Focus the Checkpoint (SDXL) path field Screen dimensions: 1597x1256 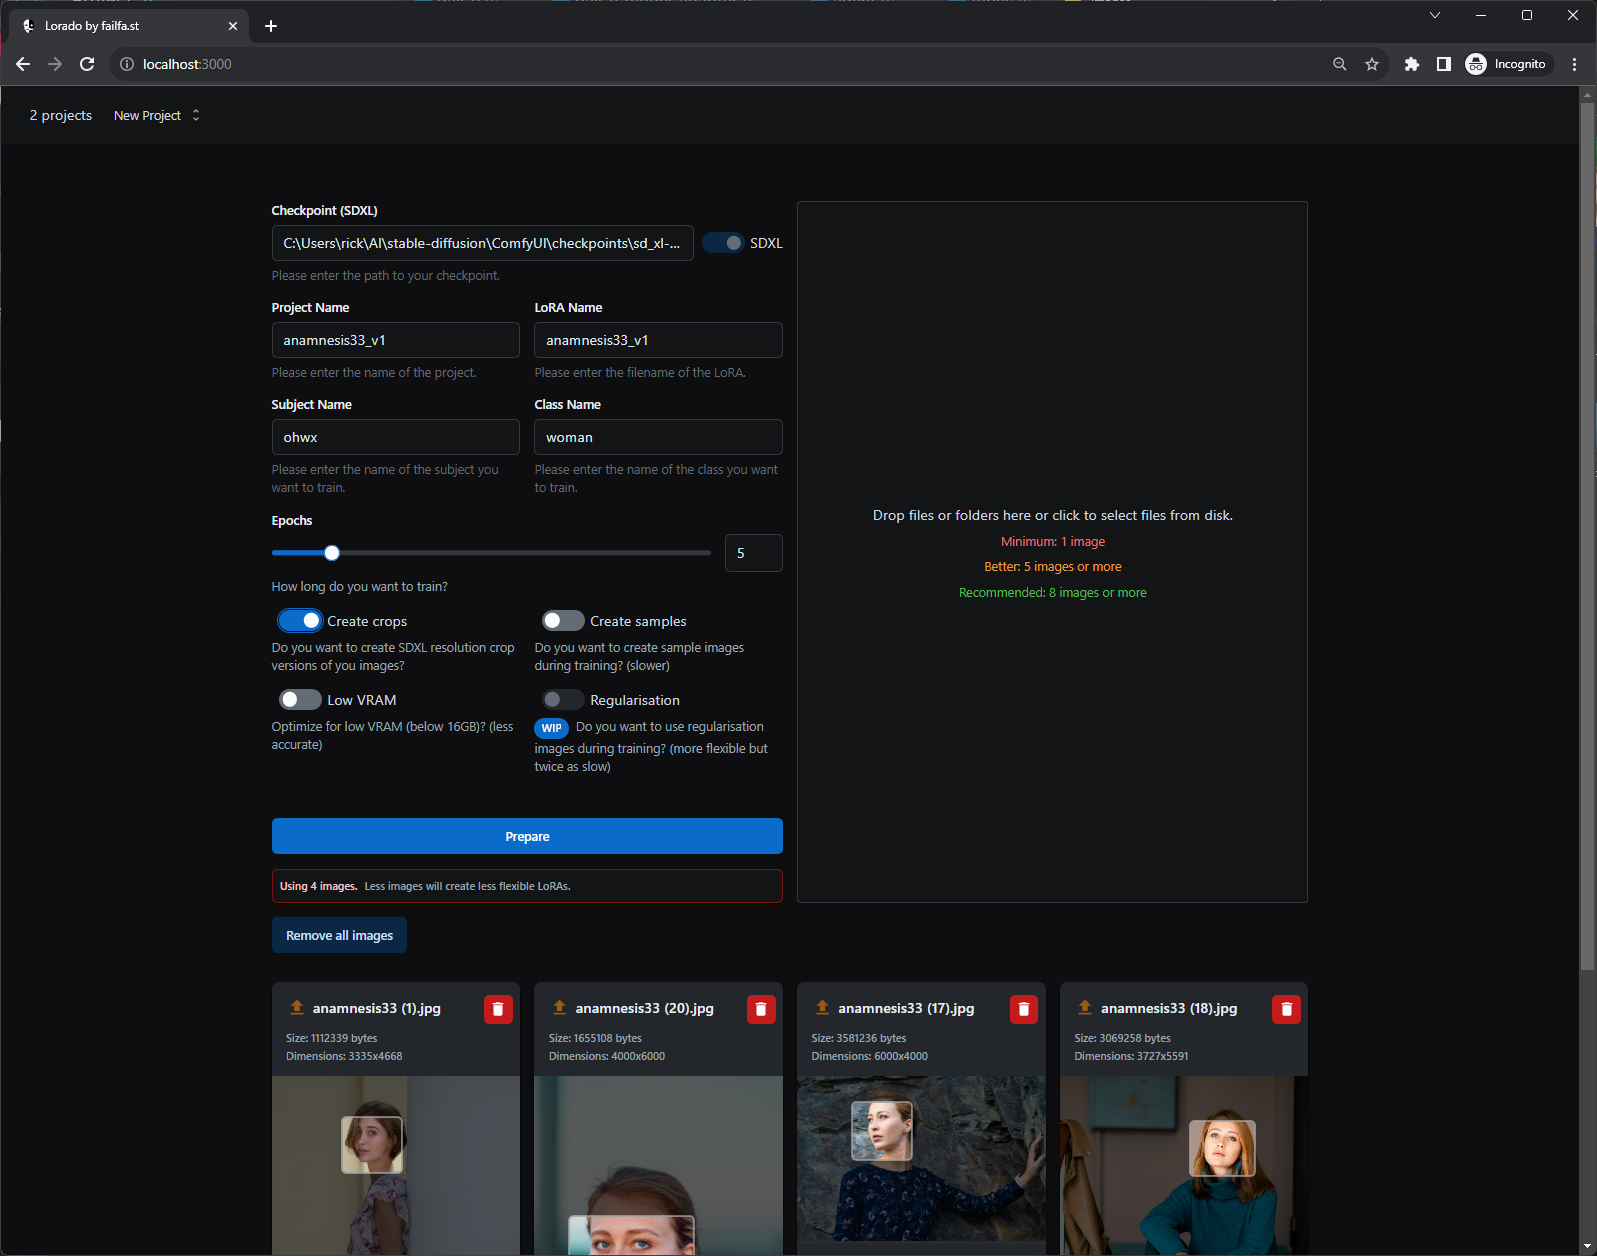click(482, 243)
